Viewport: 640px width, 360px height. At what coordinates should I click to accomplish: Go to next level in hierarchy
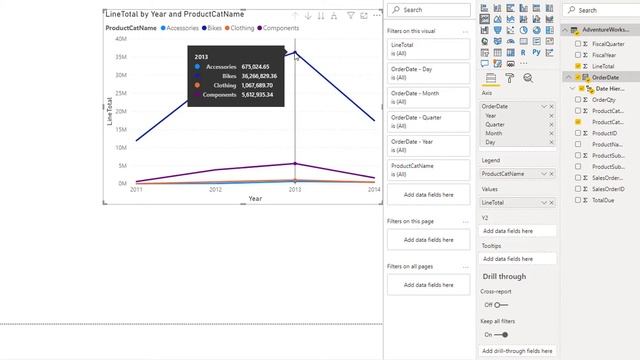click(x=321, y=16)
